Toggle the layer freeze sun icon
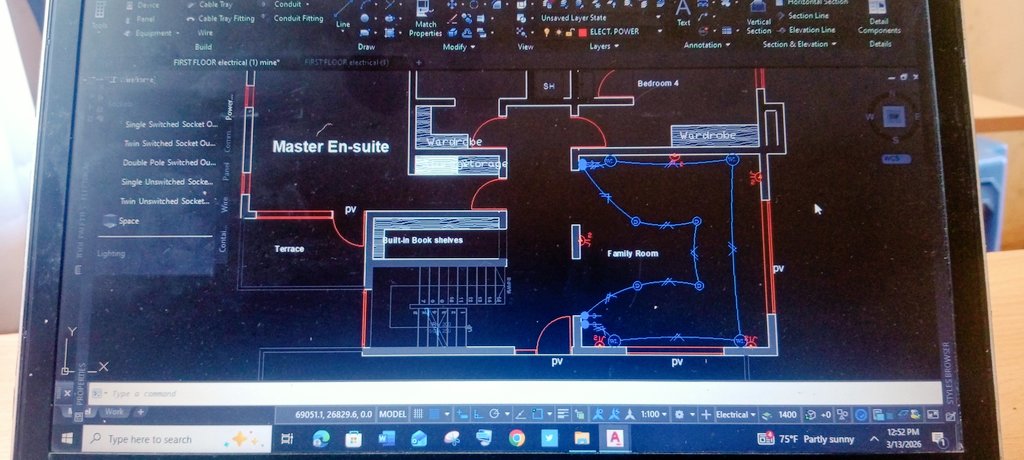Screen dimensions: 1024x460 pos(558,32)
